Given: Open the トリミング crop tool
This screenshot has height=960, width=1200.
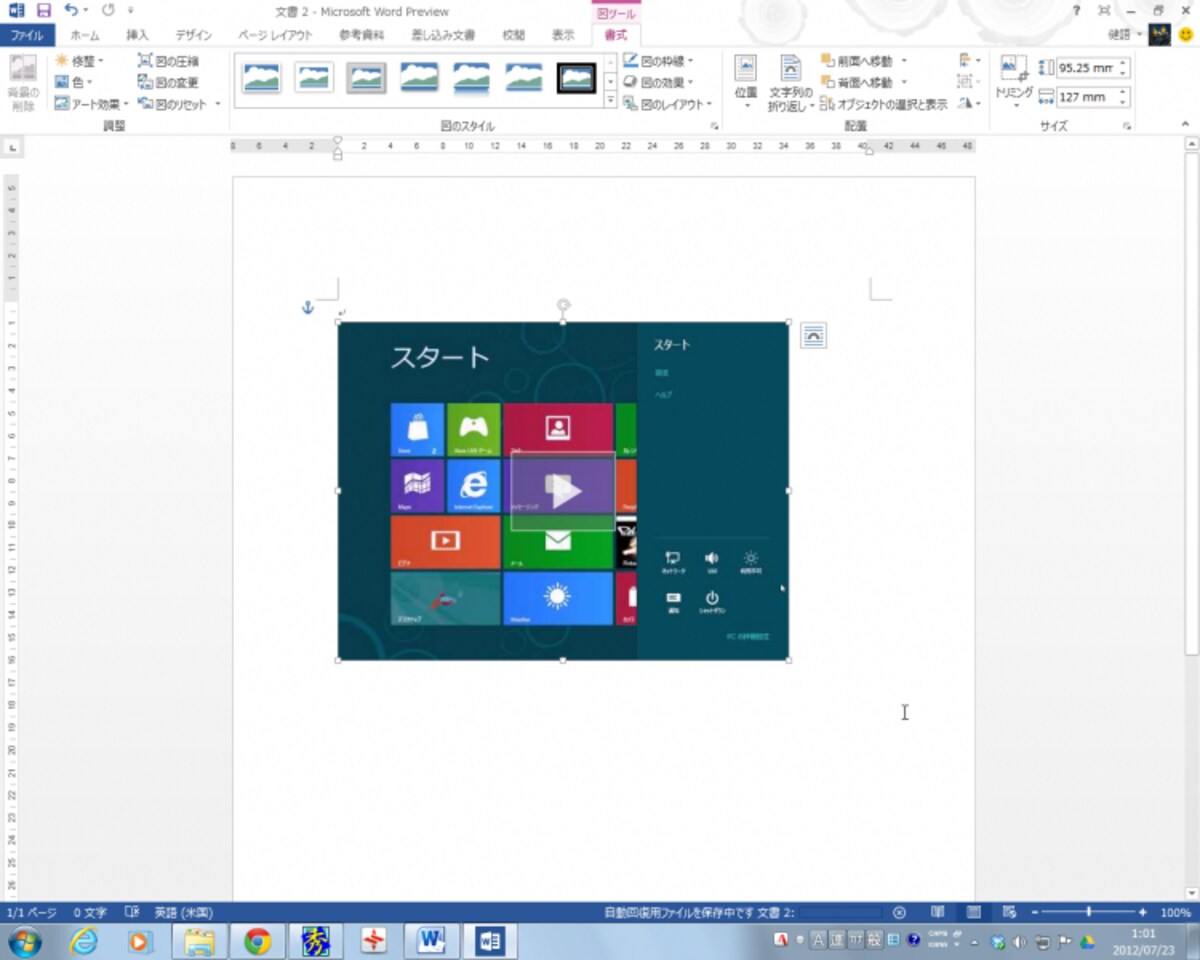Looking at the screenshot, I should [x=1014, y=82].
